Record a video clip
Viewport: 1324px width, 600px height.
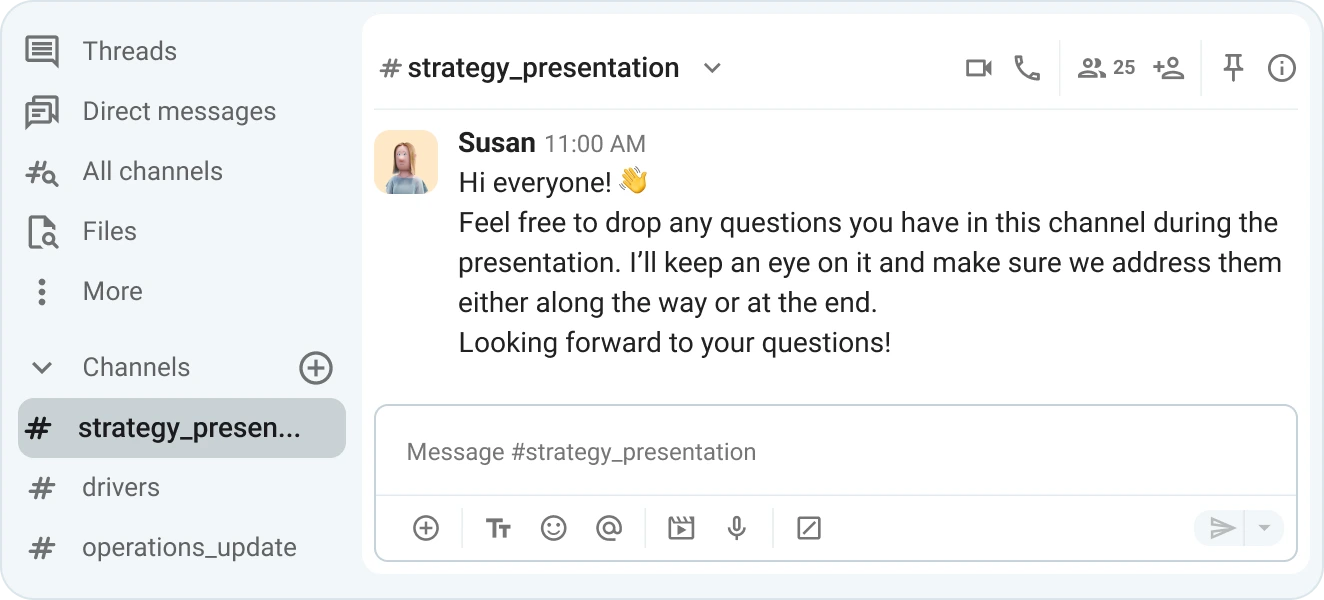point(681,528)
